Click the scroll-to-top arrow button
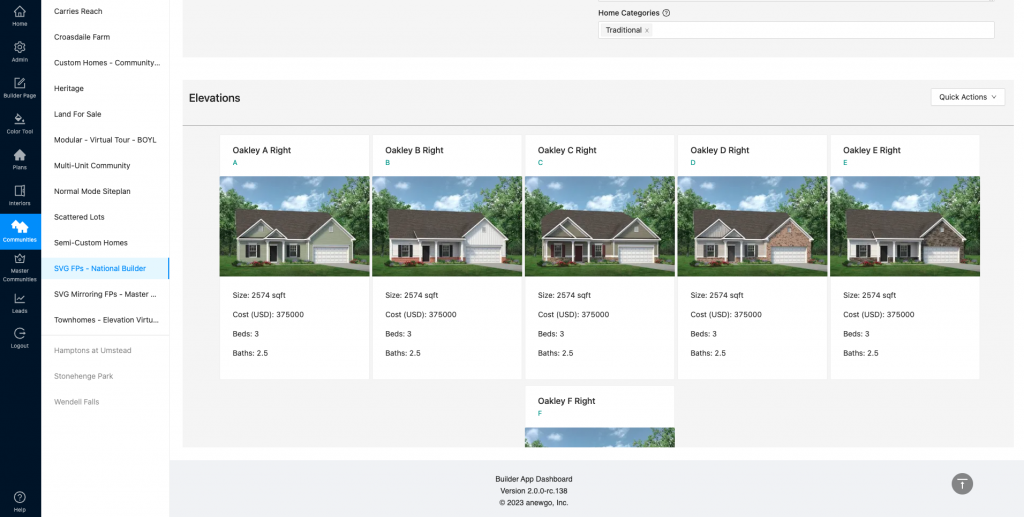Screen dimensions: 1024x517 (962, 484)
